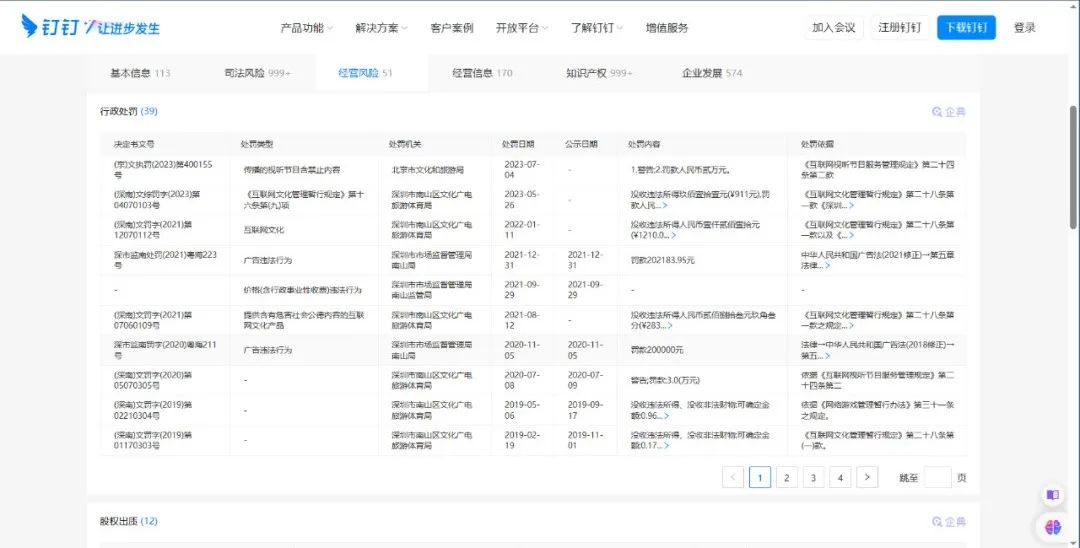Select the 传播的视听节目含禁止内容 cell
The height and width of the screenshot is (548, 1080).
coord(291,169)
